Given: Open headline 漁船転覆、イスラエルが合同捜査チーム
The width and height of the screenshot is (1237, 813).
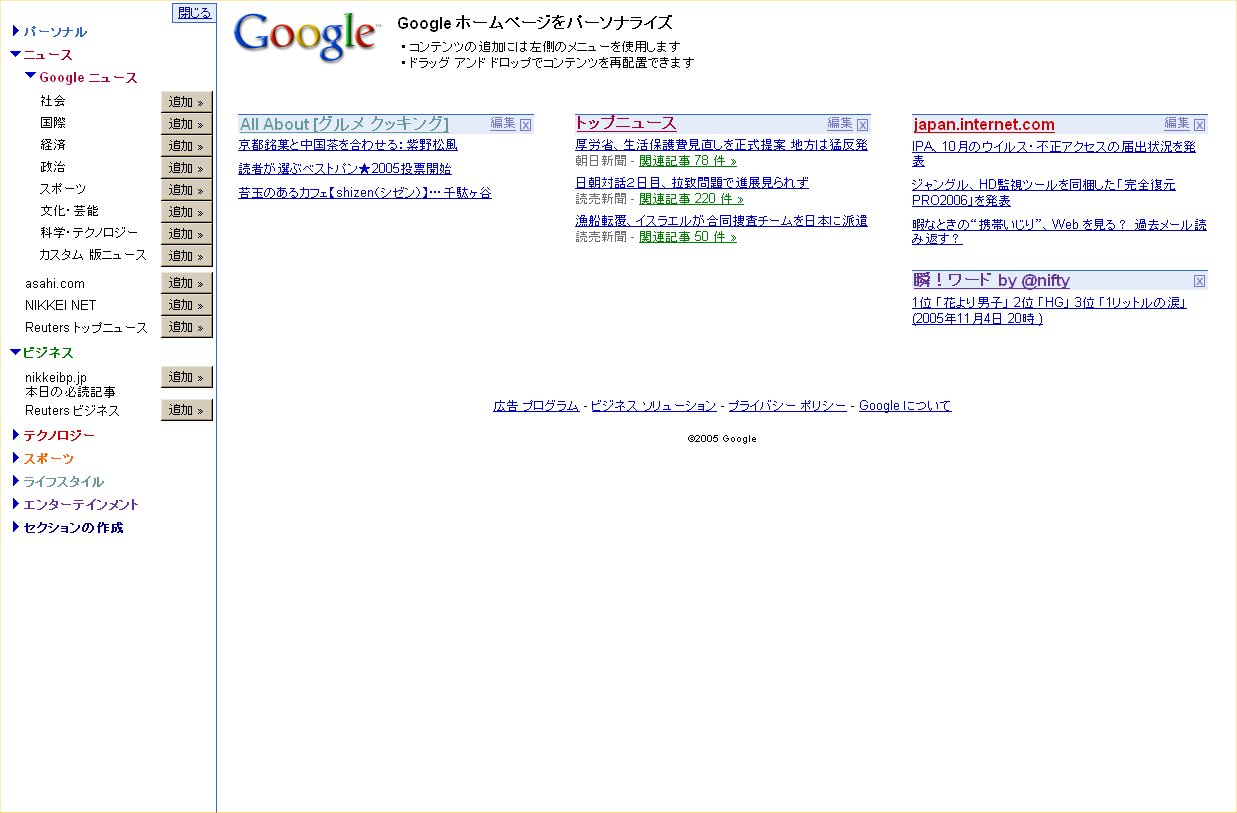Looking at the screenshot, I should tap(721, 221).
